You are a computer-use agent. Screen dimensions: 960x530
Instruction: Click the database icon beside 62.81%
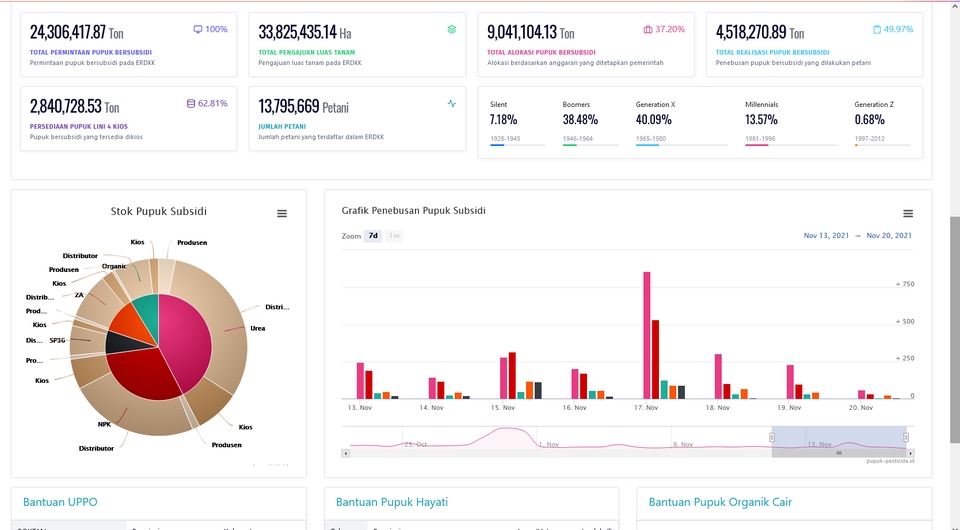pos(191,103)
